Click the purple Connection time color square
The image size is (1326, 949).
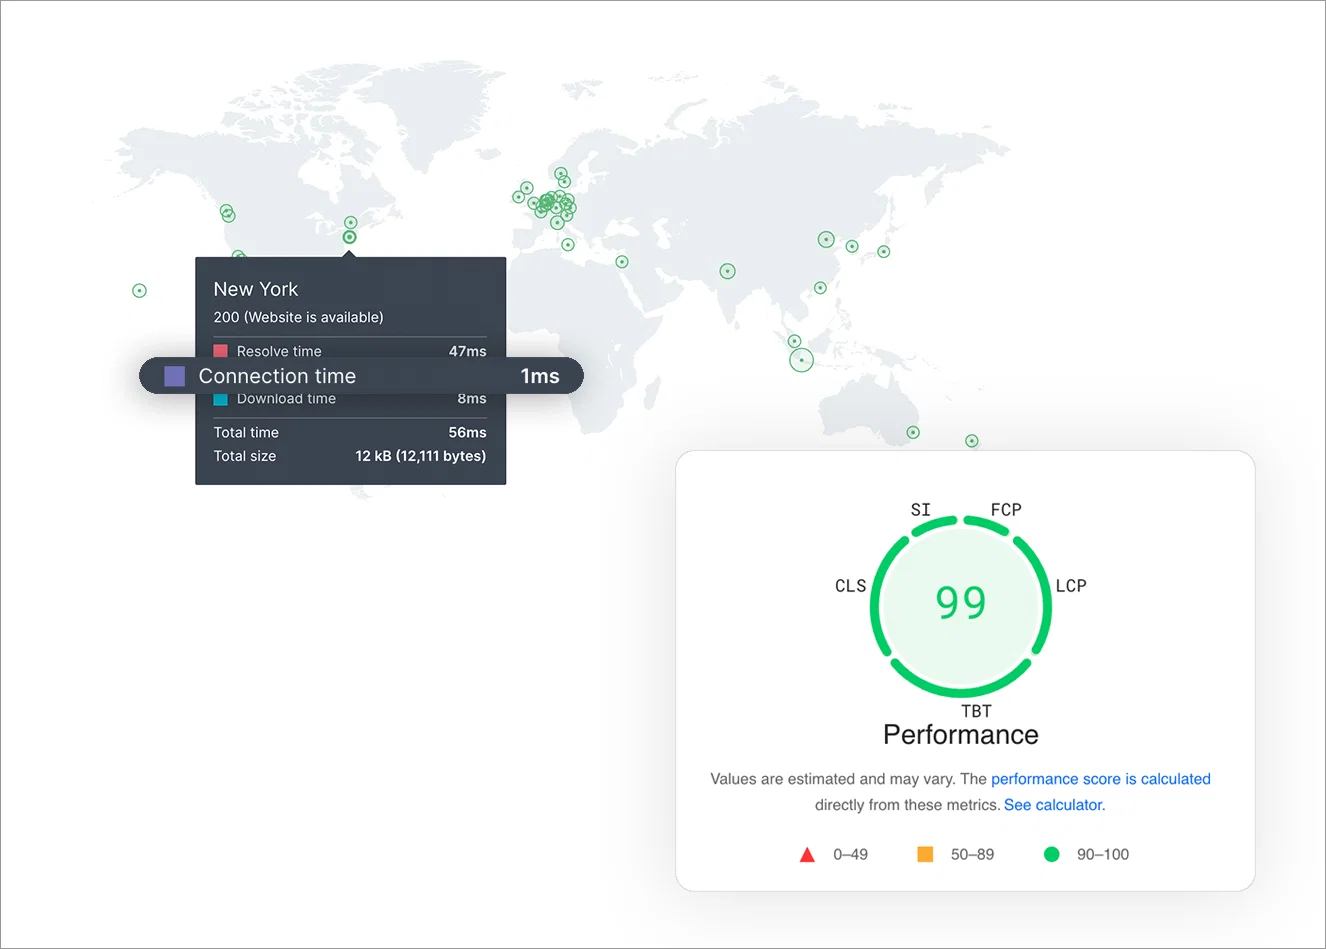tap(175, 376)
